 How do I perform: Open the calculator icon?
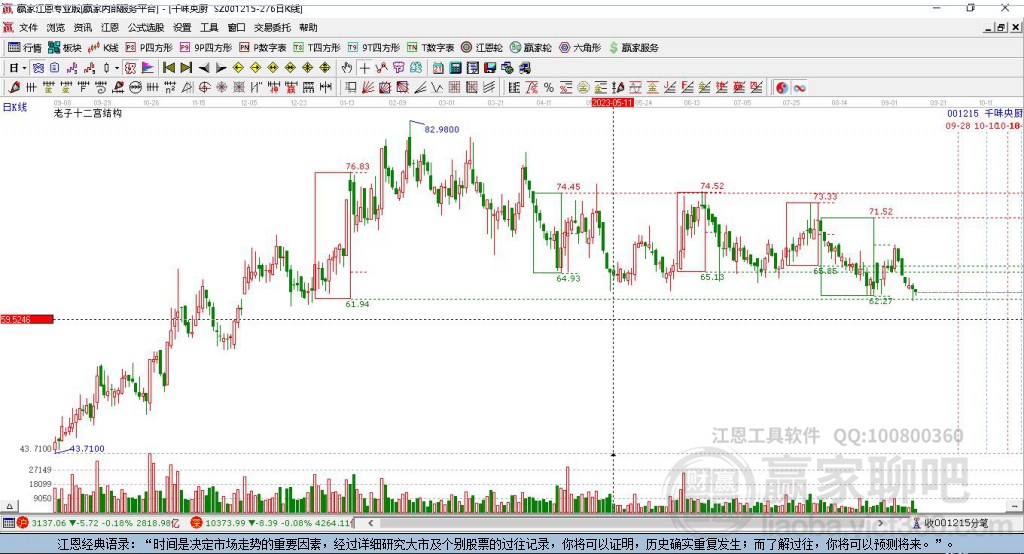point(456,68)
